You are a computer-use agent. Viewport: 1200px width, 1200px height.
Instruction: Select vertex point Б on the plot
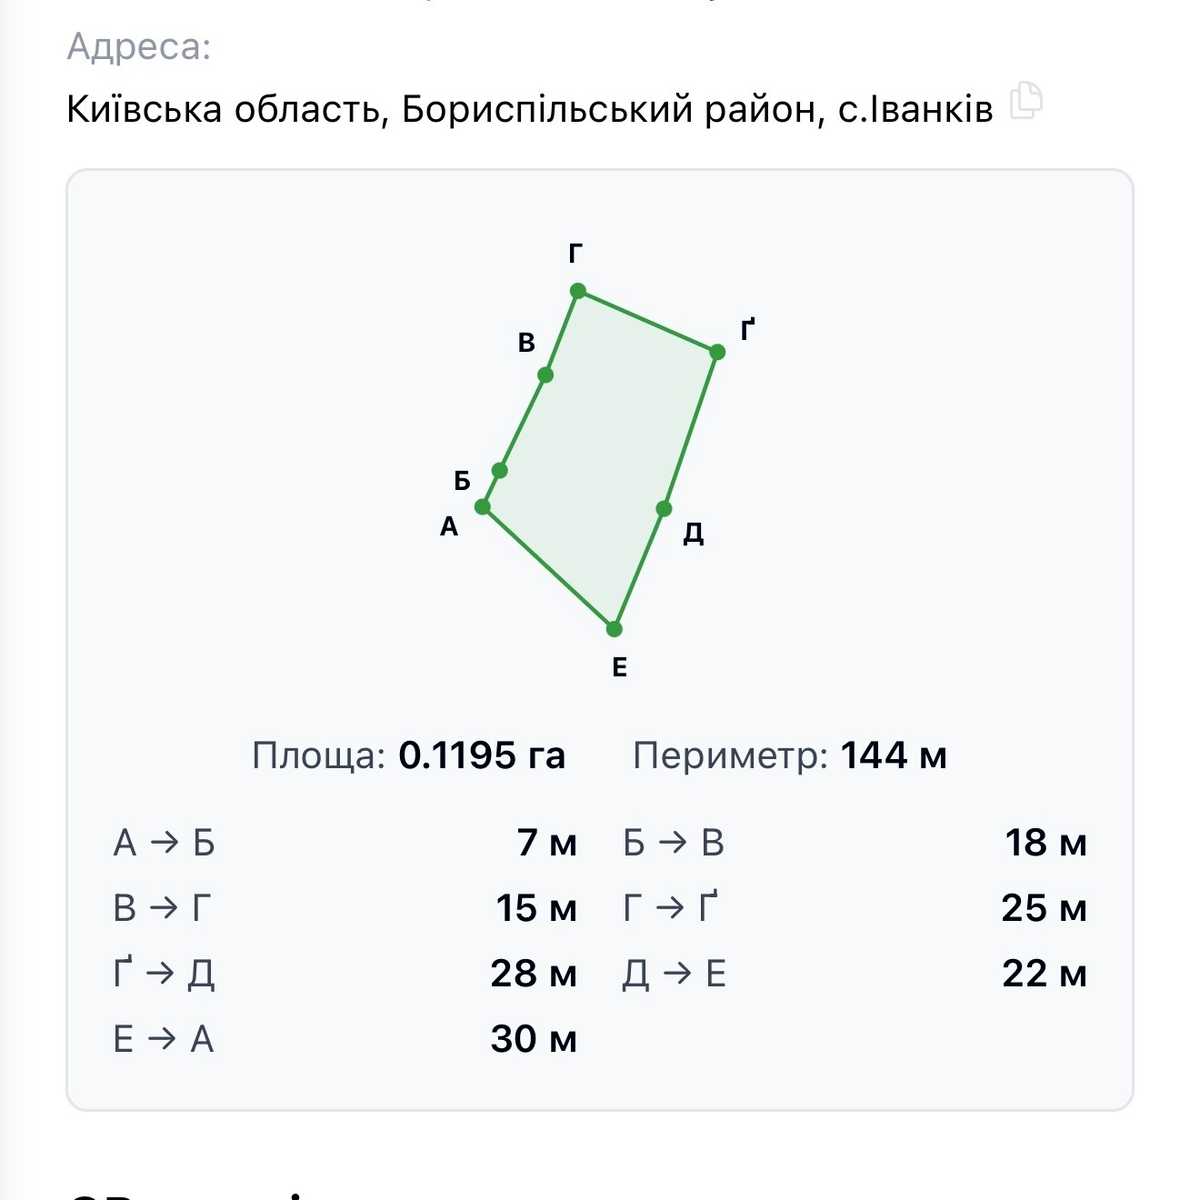point(500,470)
